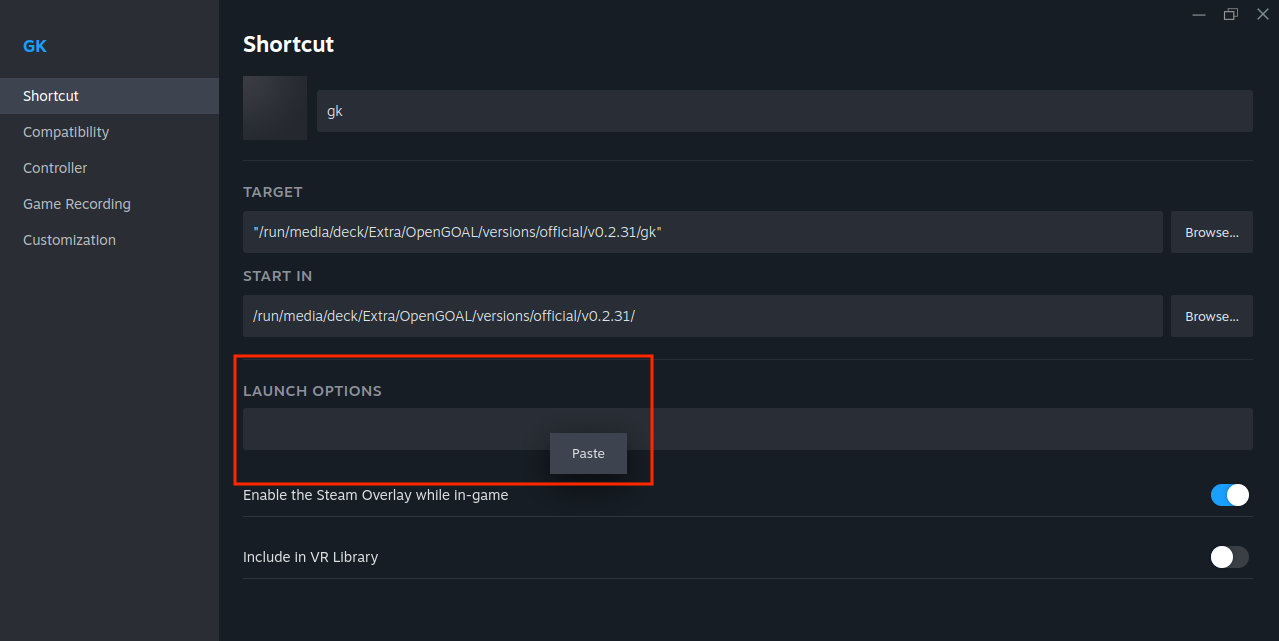Click Browse next to Start In path
This screenshot has width=1279, height=641.
click(x=1211, y=316)
